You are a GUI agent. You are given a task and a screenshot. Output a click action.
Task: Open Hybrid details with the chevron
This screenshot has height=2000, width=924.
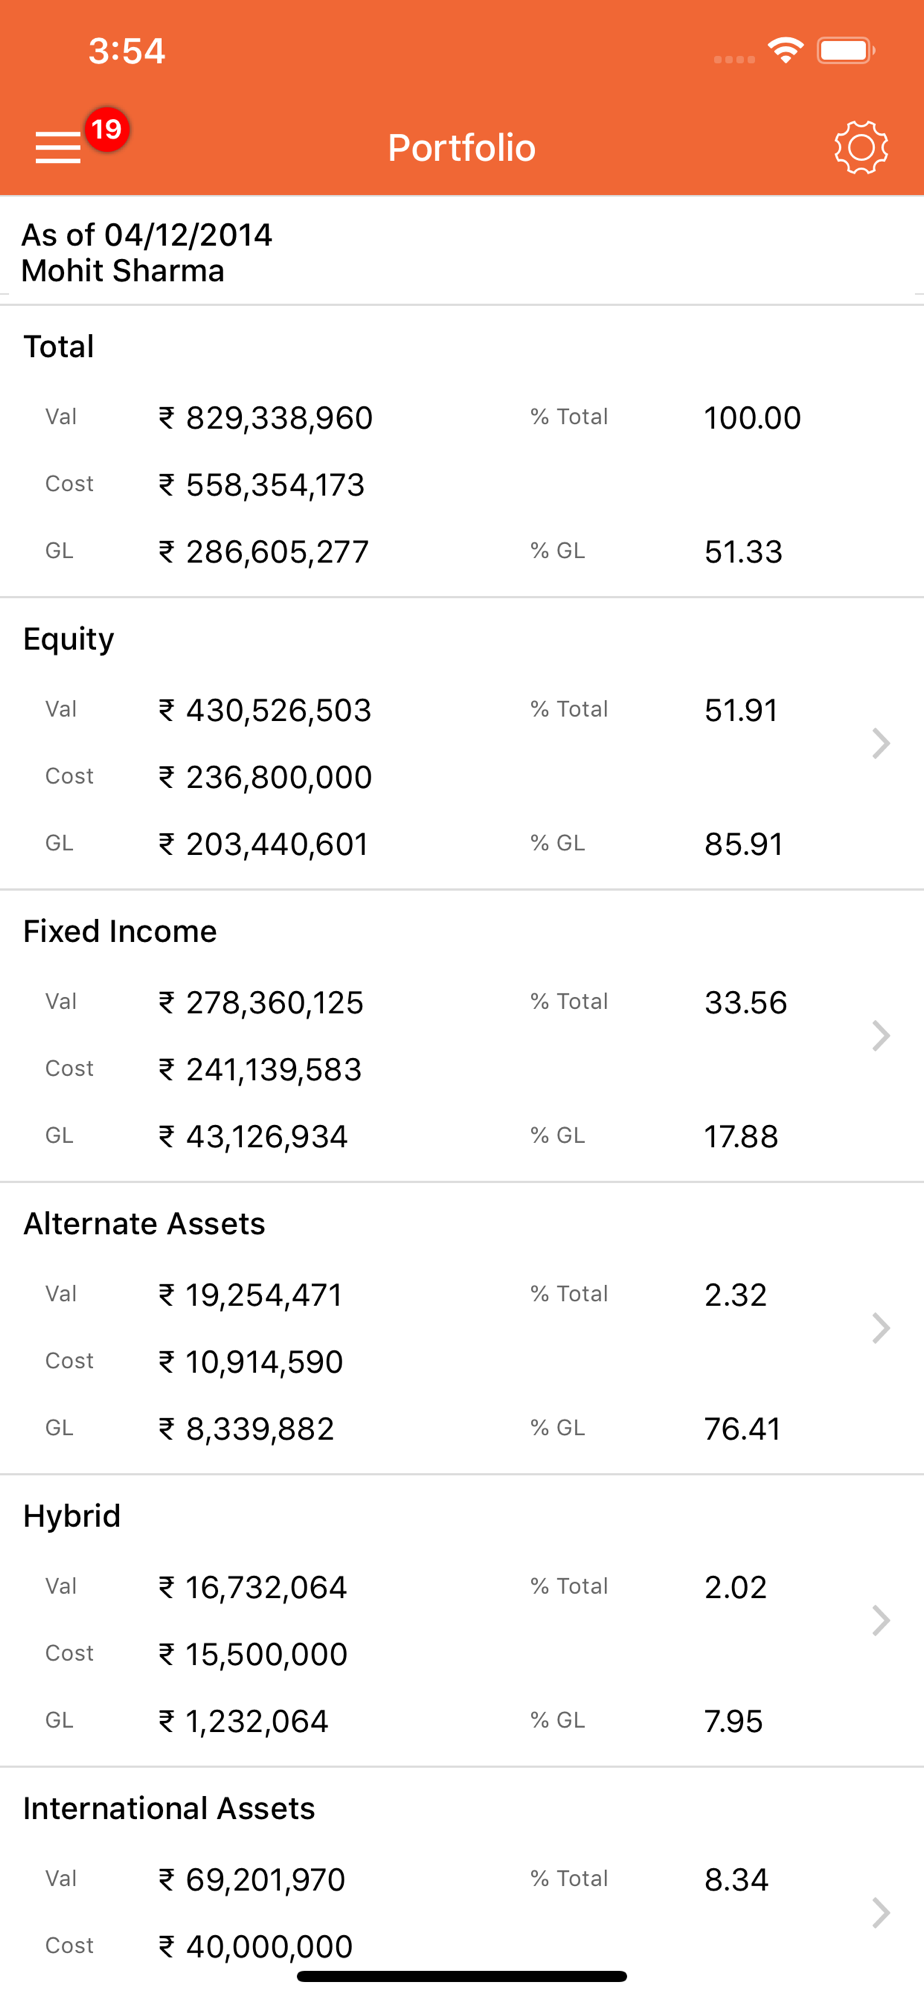coord(880,1620)
